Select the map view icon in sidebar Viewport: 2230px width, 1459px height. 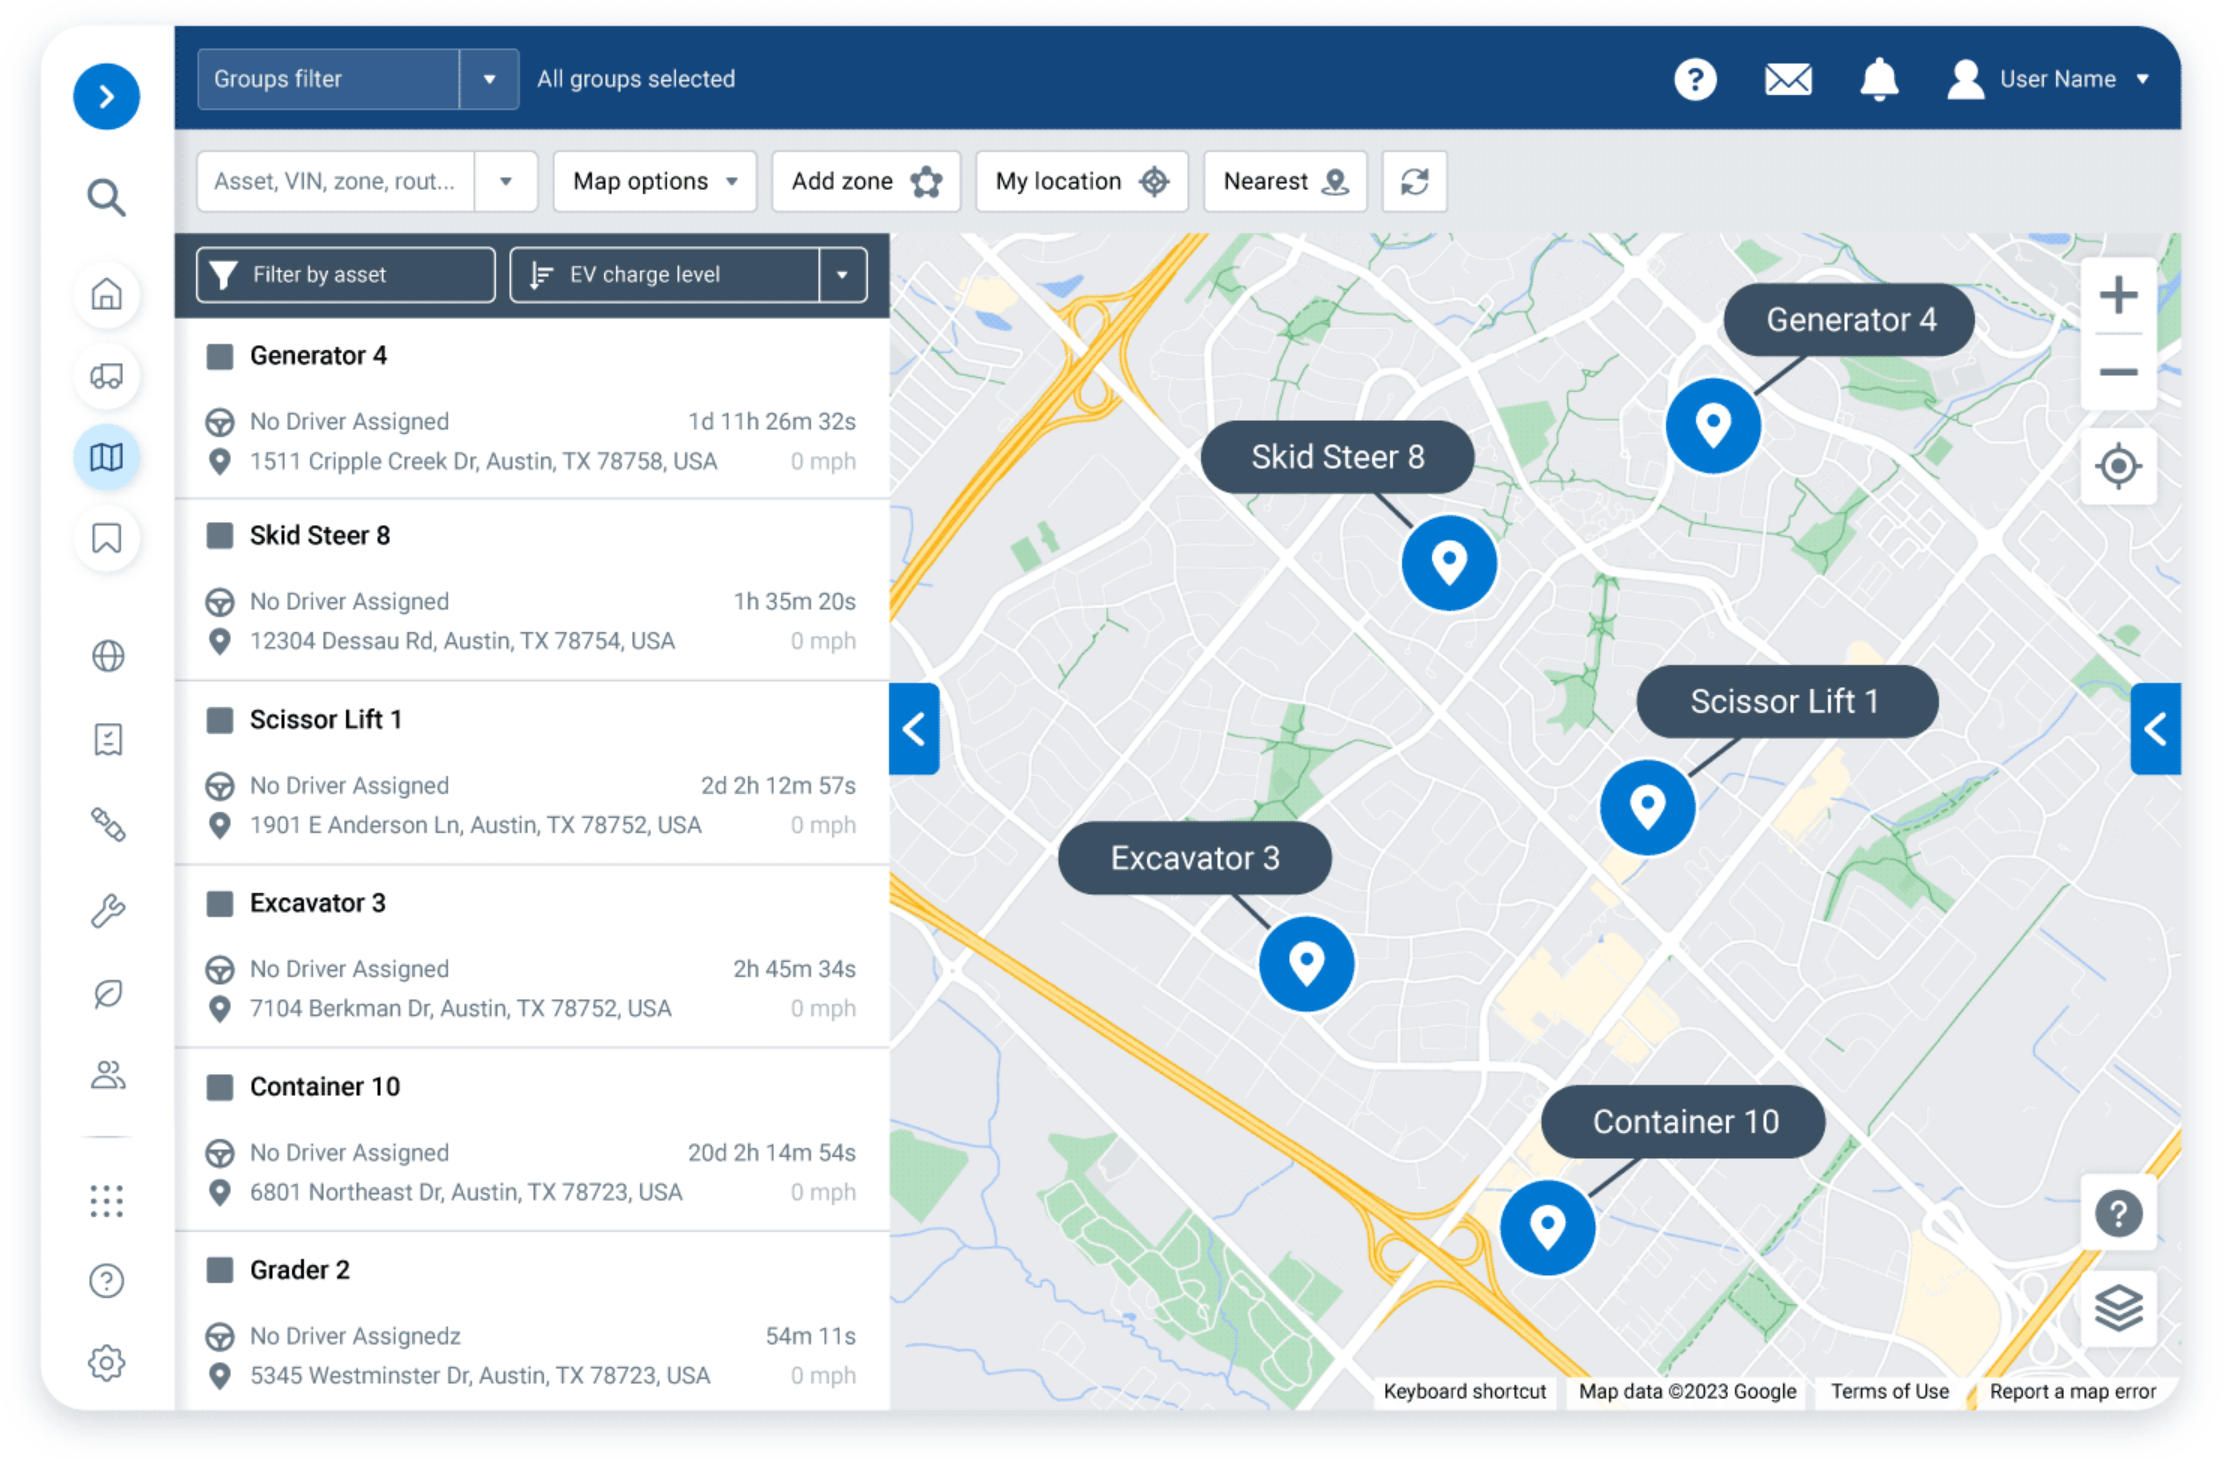tap(106, 457)
